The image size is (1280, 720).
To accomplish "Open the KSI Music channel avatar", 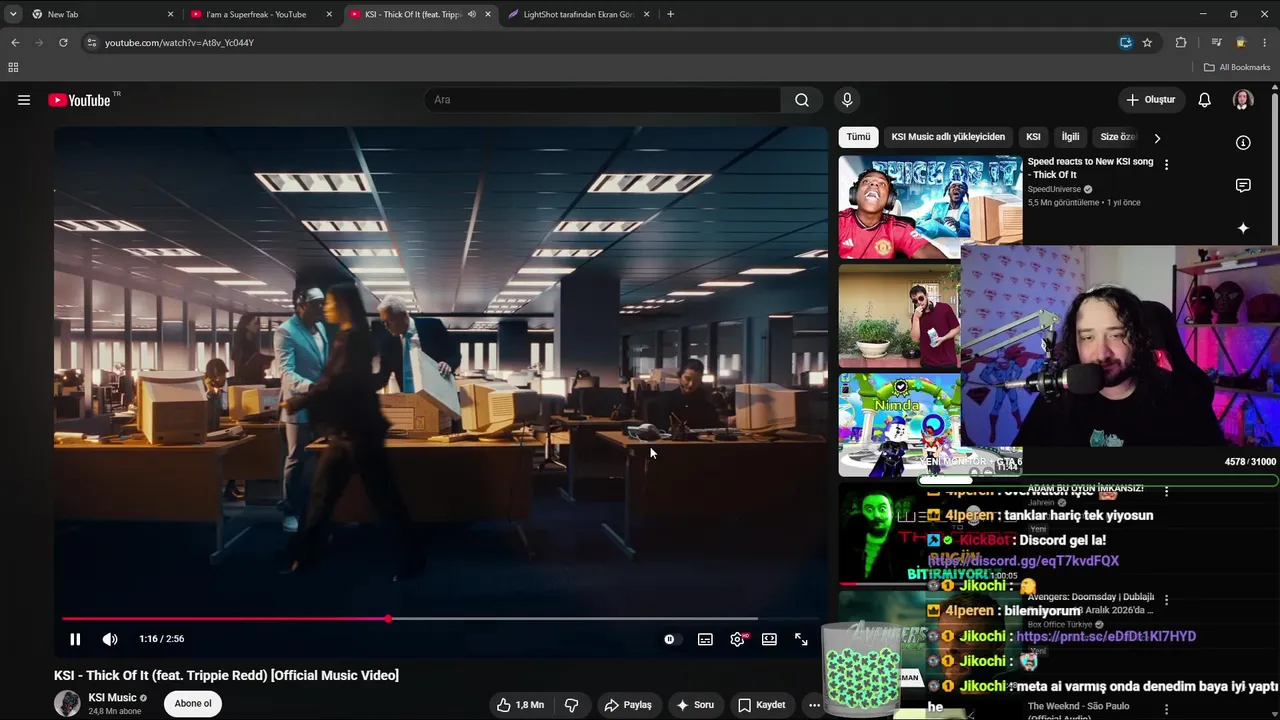I will pyautogui.click(x=67, y=704).
